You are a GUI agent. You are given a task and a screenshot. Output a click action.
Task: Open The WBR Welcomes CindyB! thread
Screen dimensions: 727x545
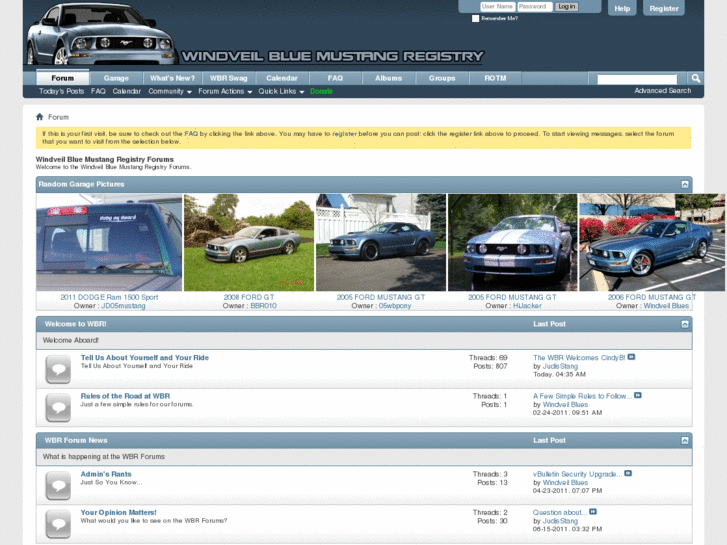(x=579, y=358)
